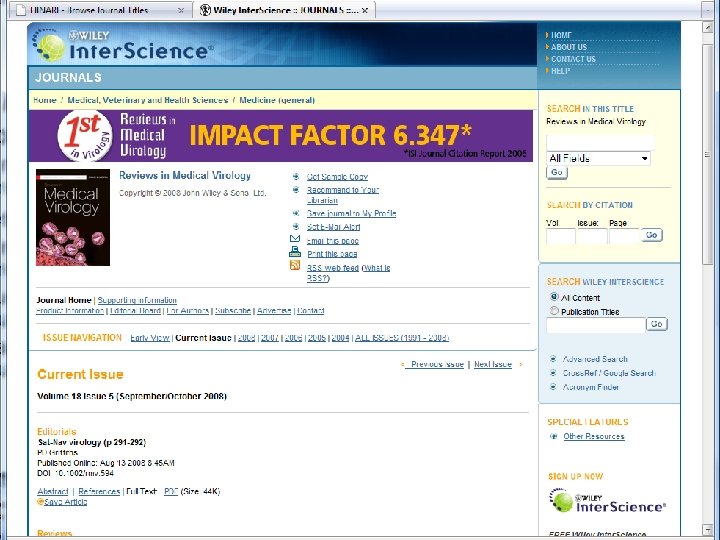Close the HINARI browser tab
The height and width of the screenshot is (540, 720).
pyautogui.click(x=181, y=10)
